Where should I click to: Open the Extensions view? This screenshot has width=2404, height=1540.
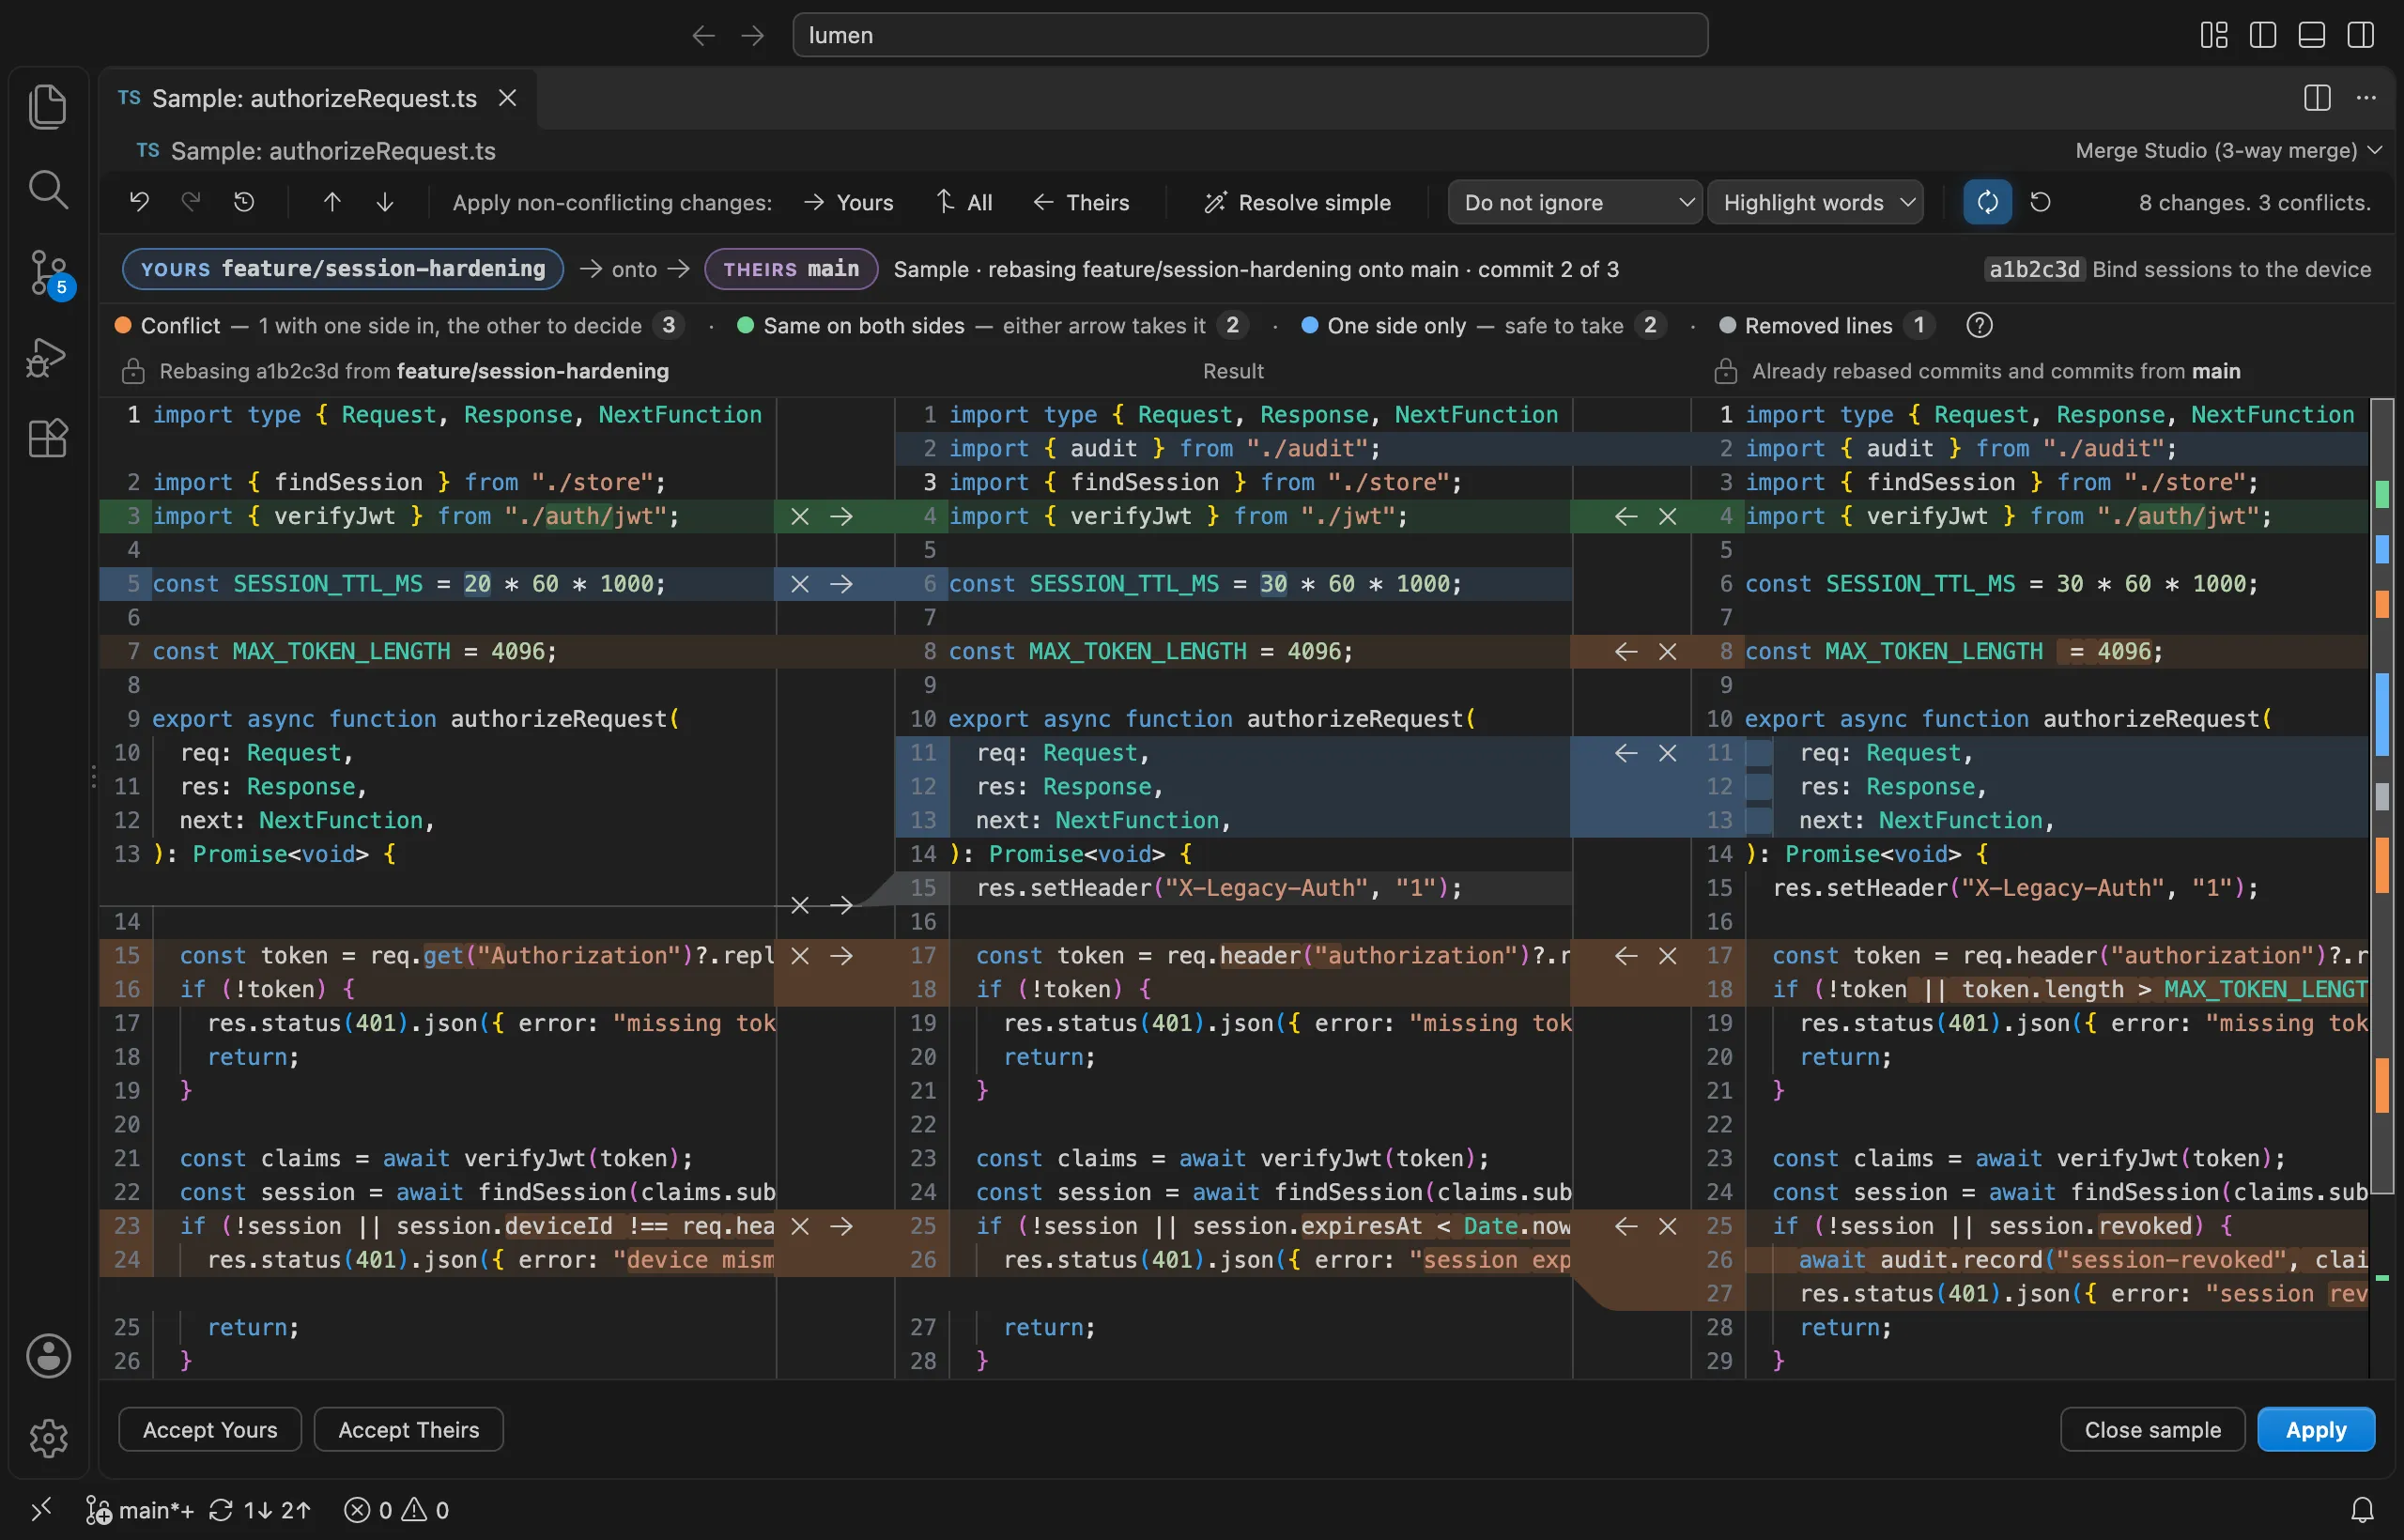[x=47, y=438]
